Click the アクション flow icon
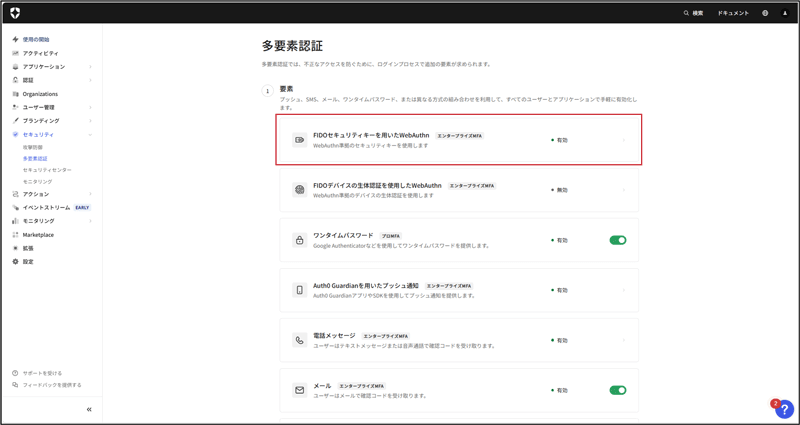The image size is (800, 425). (15, 194)
